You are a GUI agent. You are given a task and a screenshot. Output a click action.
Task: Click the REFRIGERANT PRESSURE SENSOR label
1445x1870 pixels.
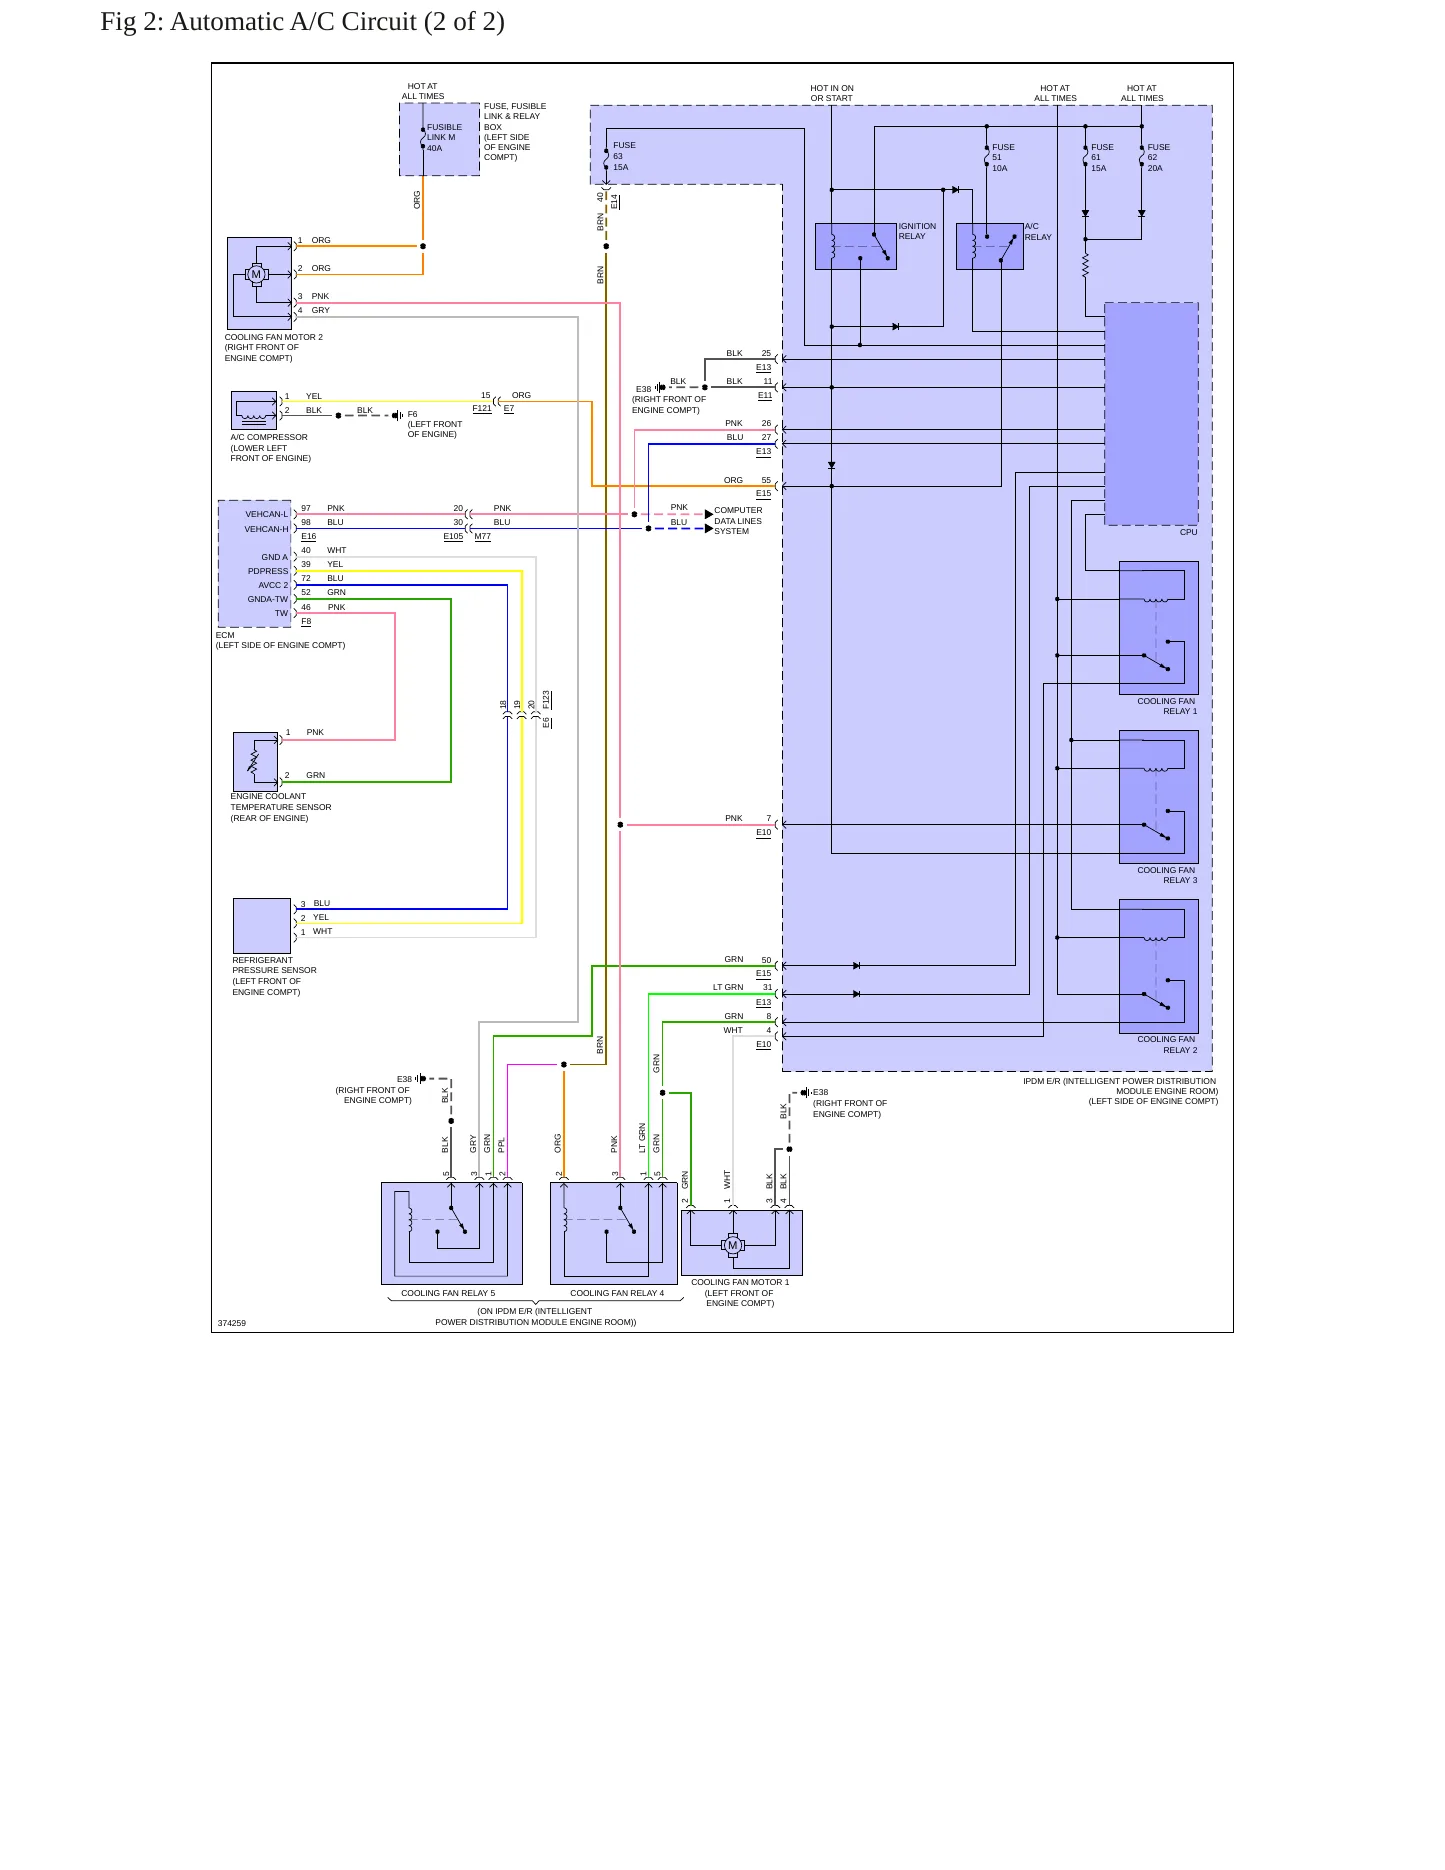[274, 965]
